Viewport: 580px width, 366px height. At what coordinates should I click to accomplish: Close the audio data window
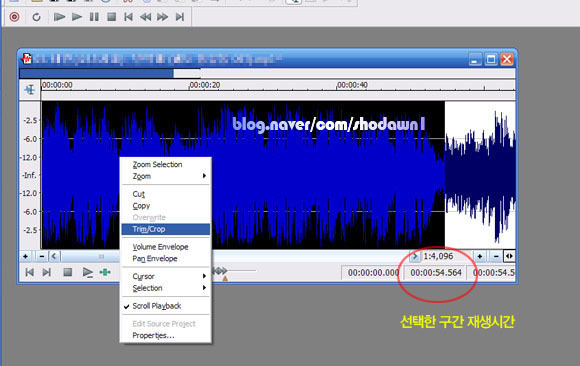pos(507,59)
